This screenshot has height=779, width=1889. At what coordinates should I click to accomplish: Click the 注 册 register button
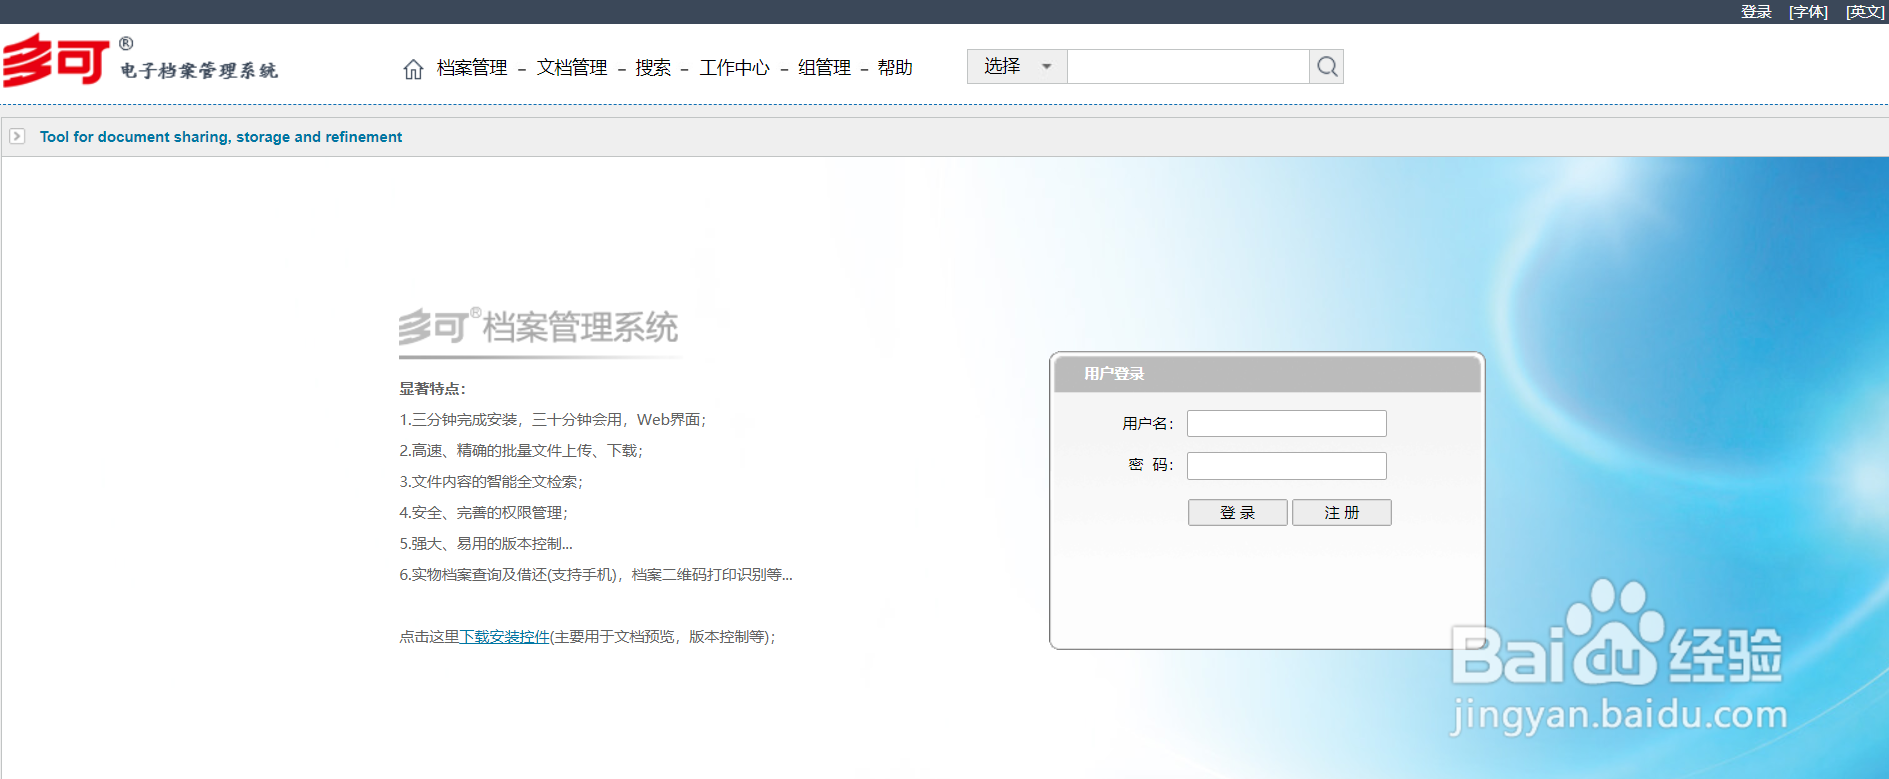click(1342, 512)
